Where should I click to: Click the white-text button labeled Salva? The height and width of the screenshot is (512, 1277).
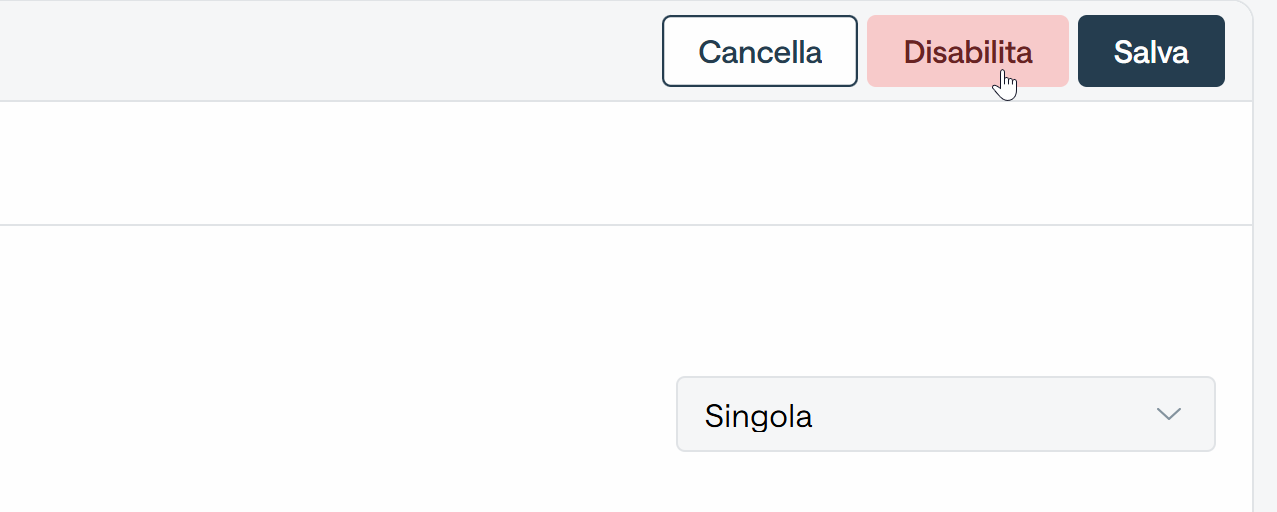[x=1151, y=51]
